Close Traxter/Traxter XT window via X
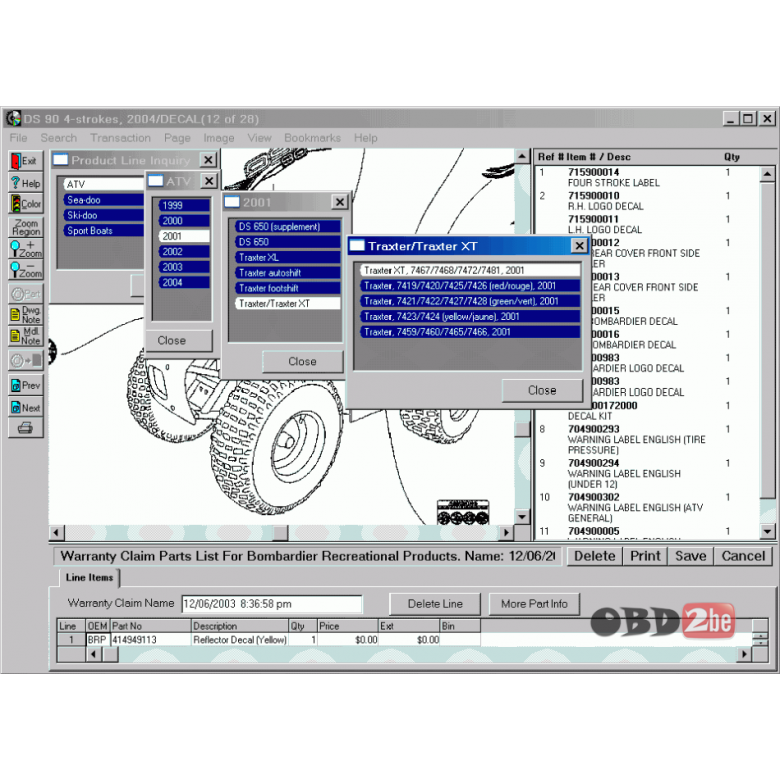The image size is (780, 780). (x=579, y=246)
